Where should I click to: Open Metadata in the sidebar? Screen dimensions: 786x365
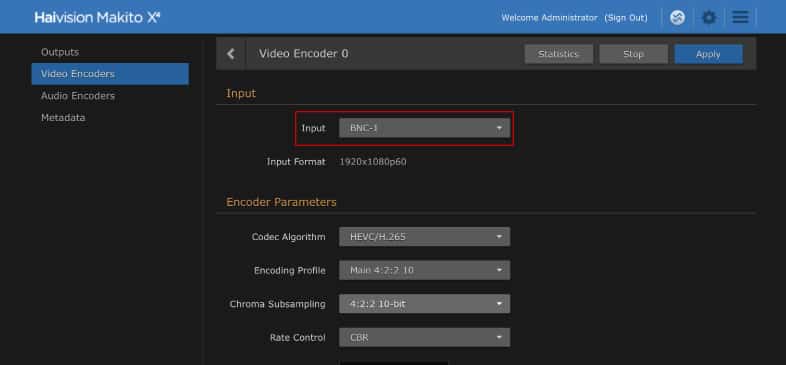pyautogui.click(x=63, y=118)
